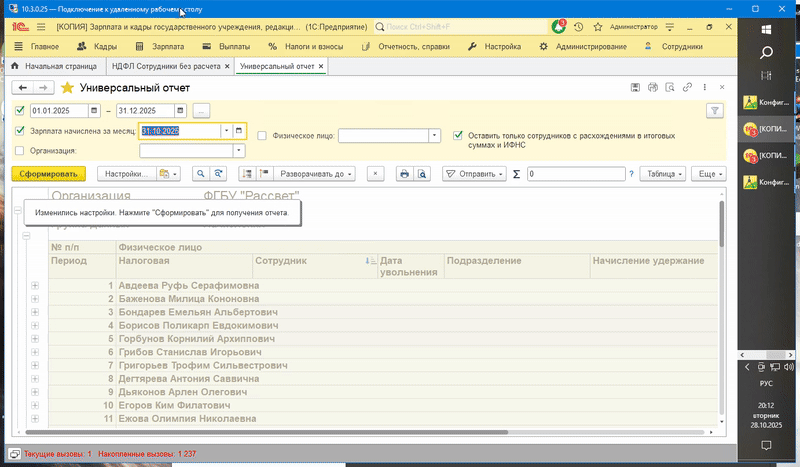This screenshot has height=467, width=800.
Task: Open the history clock icon
Action: click(x=578, y=27)
